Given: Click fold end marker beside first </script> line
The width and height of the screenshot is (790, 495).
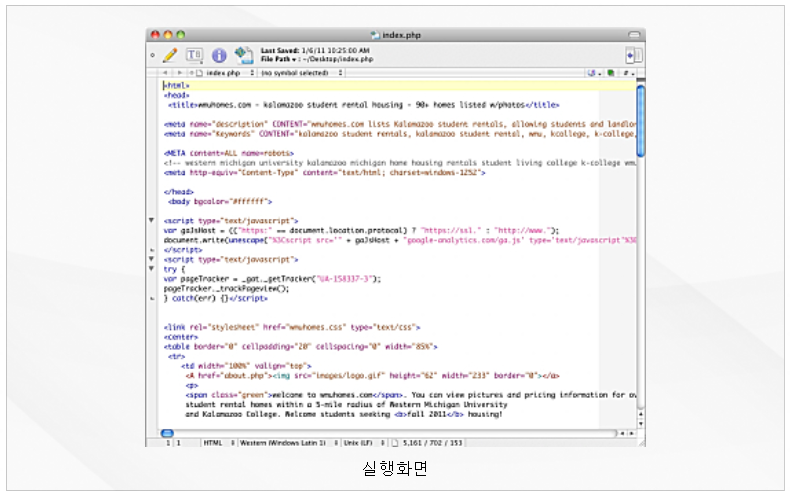Looking at the screenshot, I should [x=152, y=250].
